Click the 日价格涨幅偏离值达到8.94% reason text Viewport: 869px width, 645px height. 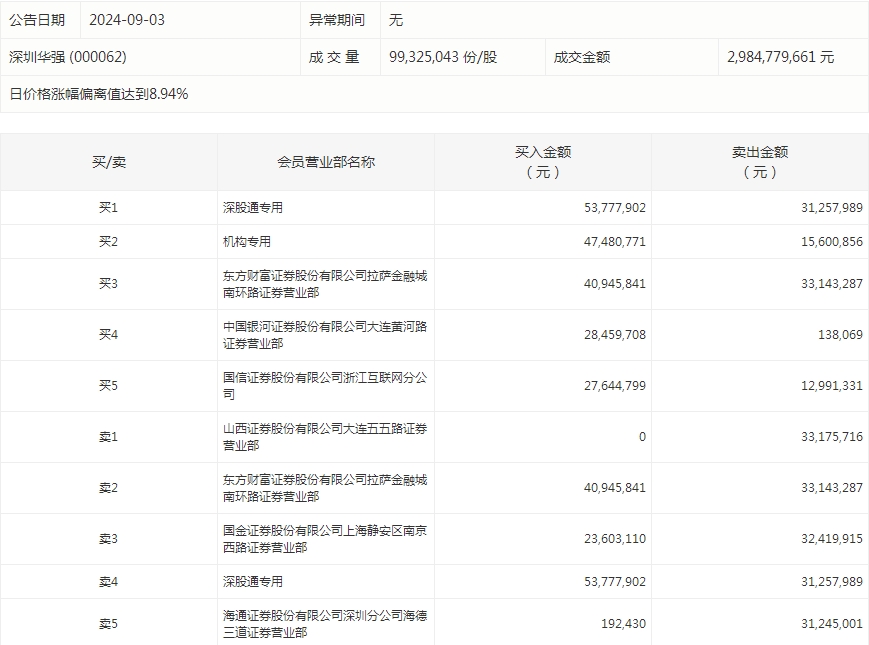99,94
